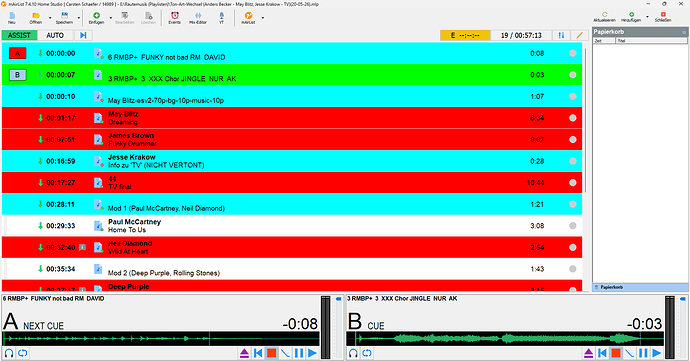Toggle loop on Player B
Screen dimensions: 690x361
click(x=367, y=353)
